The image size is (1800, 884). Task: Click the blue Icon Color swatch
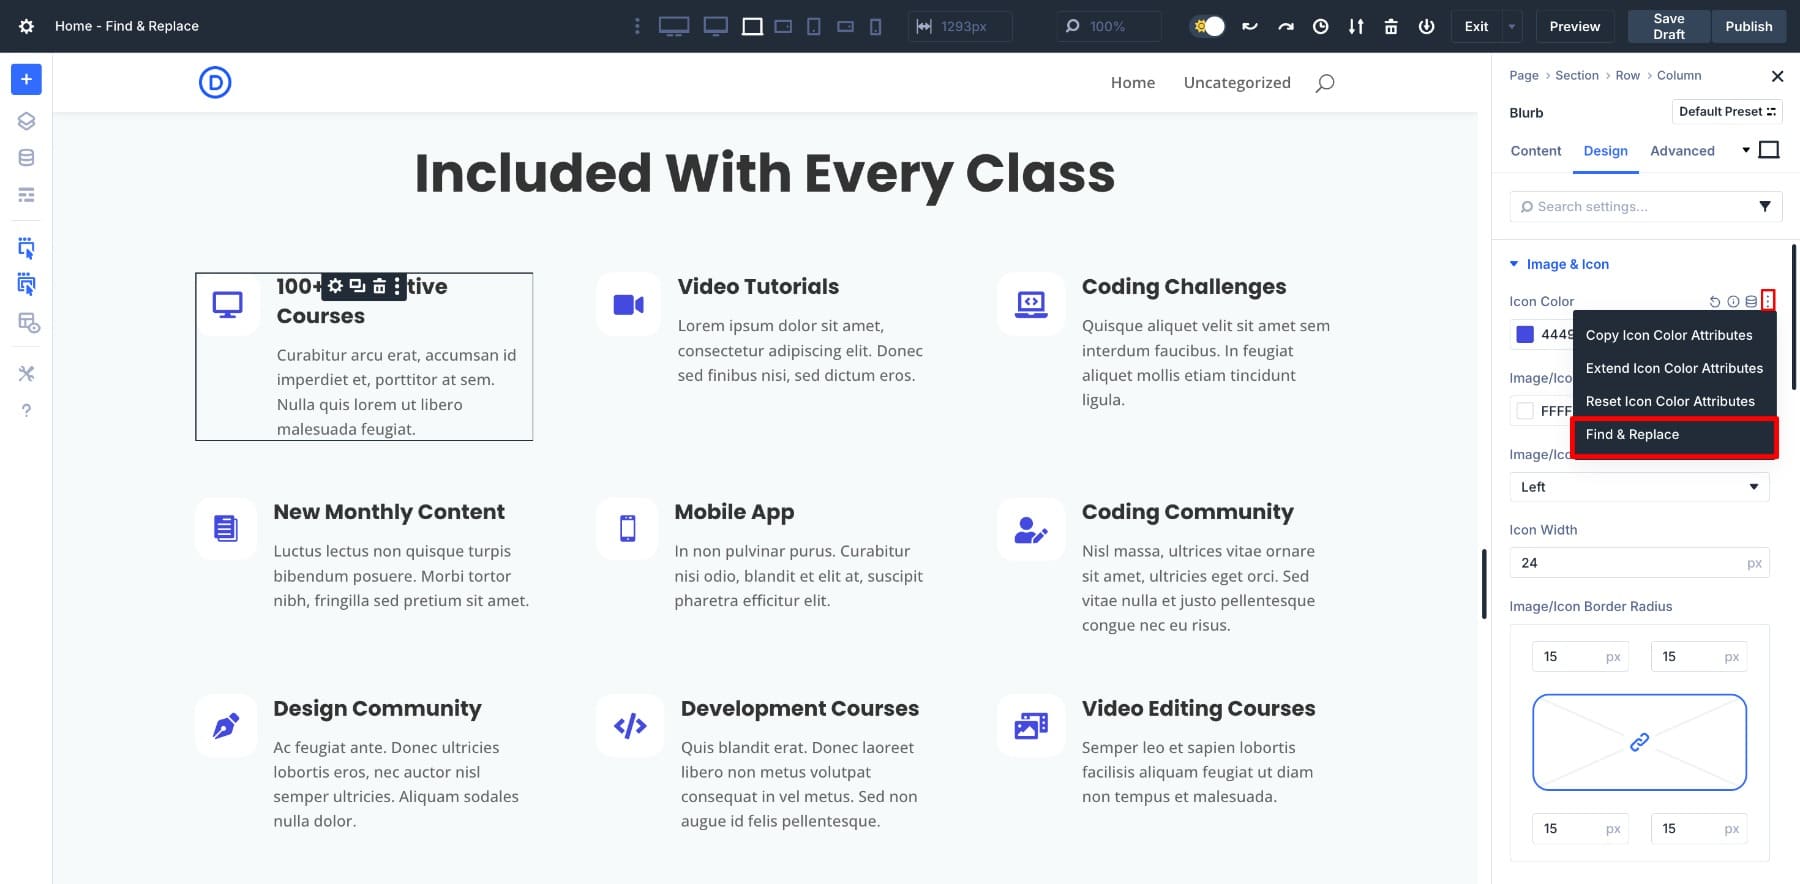(1525, 335)
